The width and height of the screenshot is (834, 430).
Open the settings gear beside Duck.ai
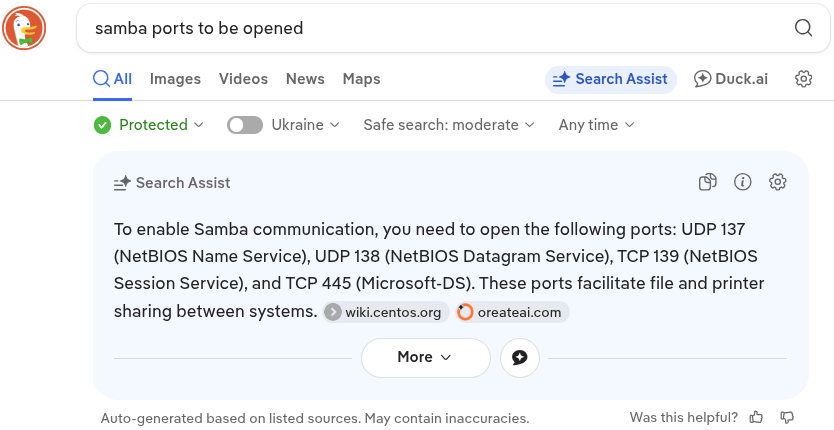click(x=803, y=79)
